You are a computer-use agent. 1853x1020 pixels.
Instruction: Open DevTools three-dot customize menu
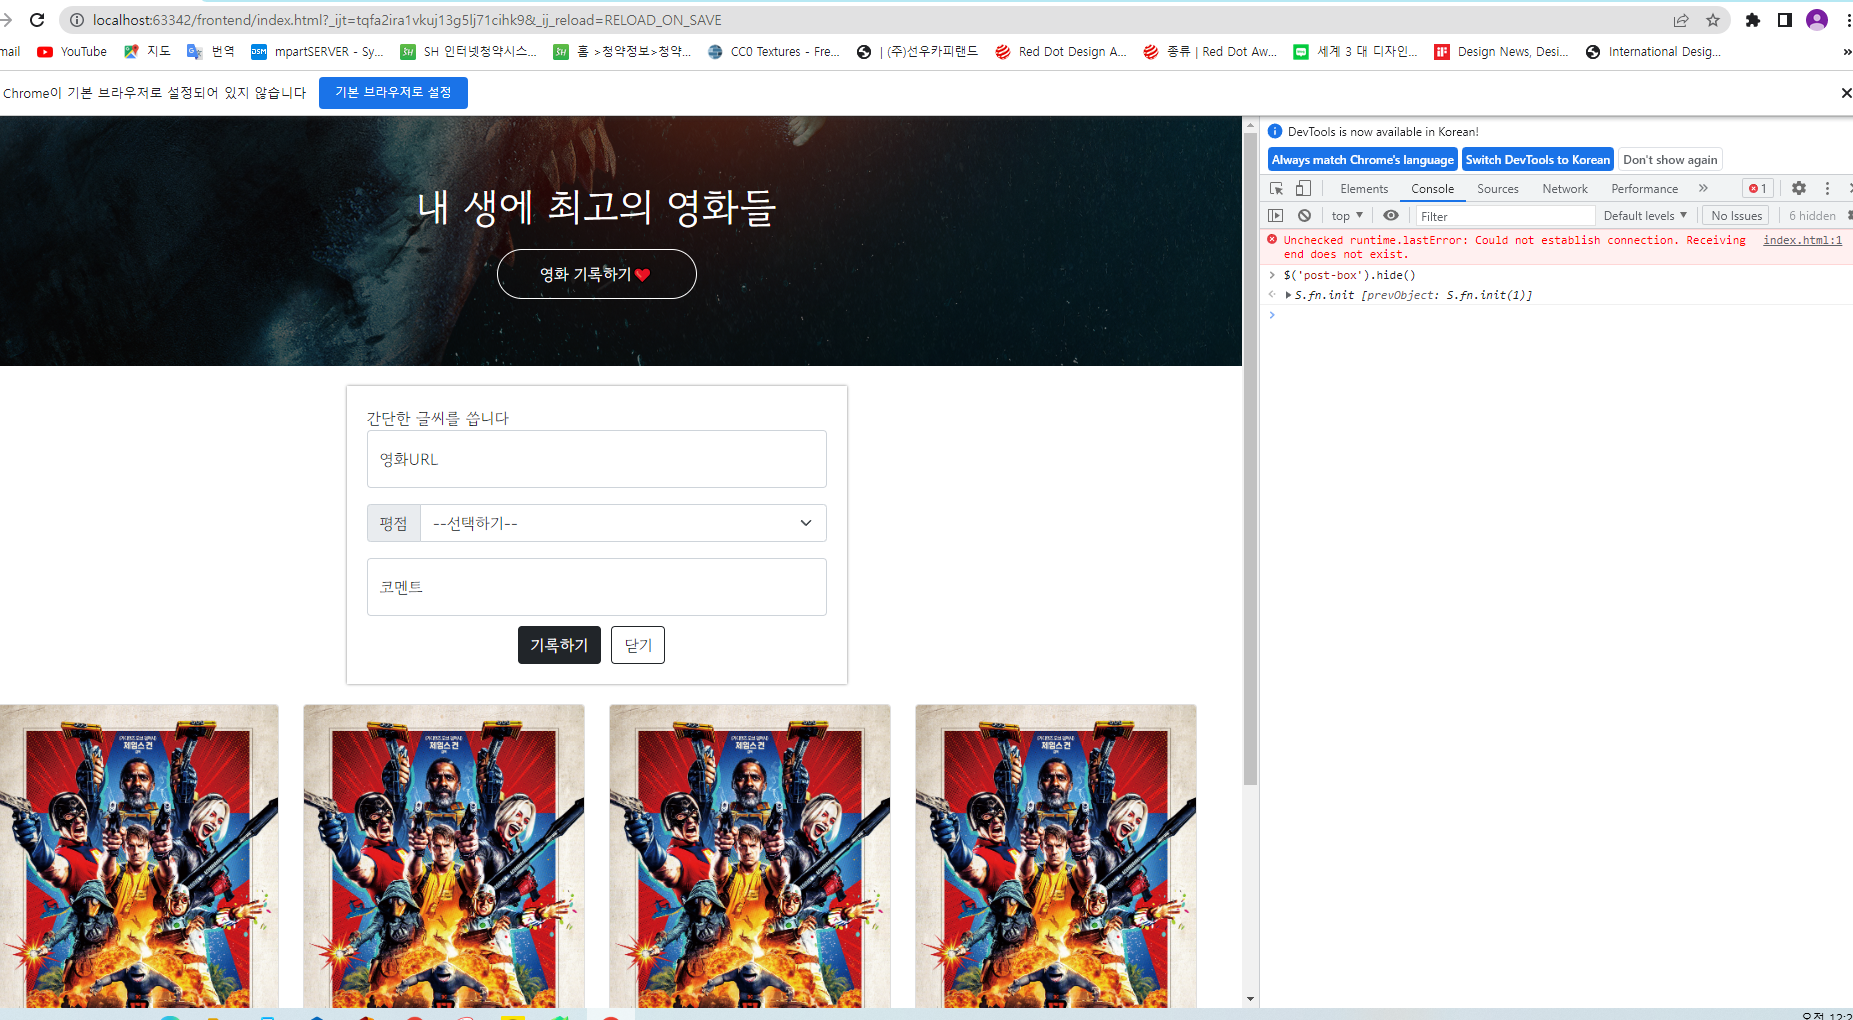coord(1827,188)
